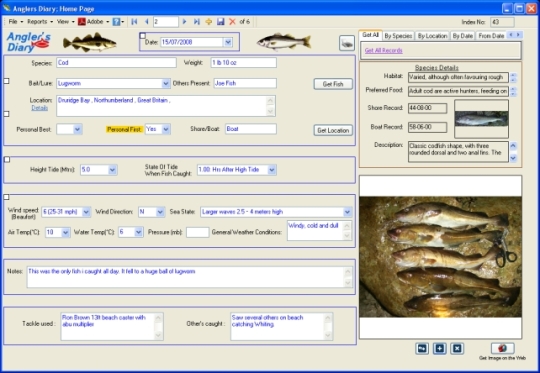Image resolution: width=540 pixels, height=373 pixels.
Task: Click Preferred Food field spinner arrow
Action: click(513, 92)
